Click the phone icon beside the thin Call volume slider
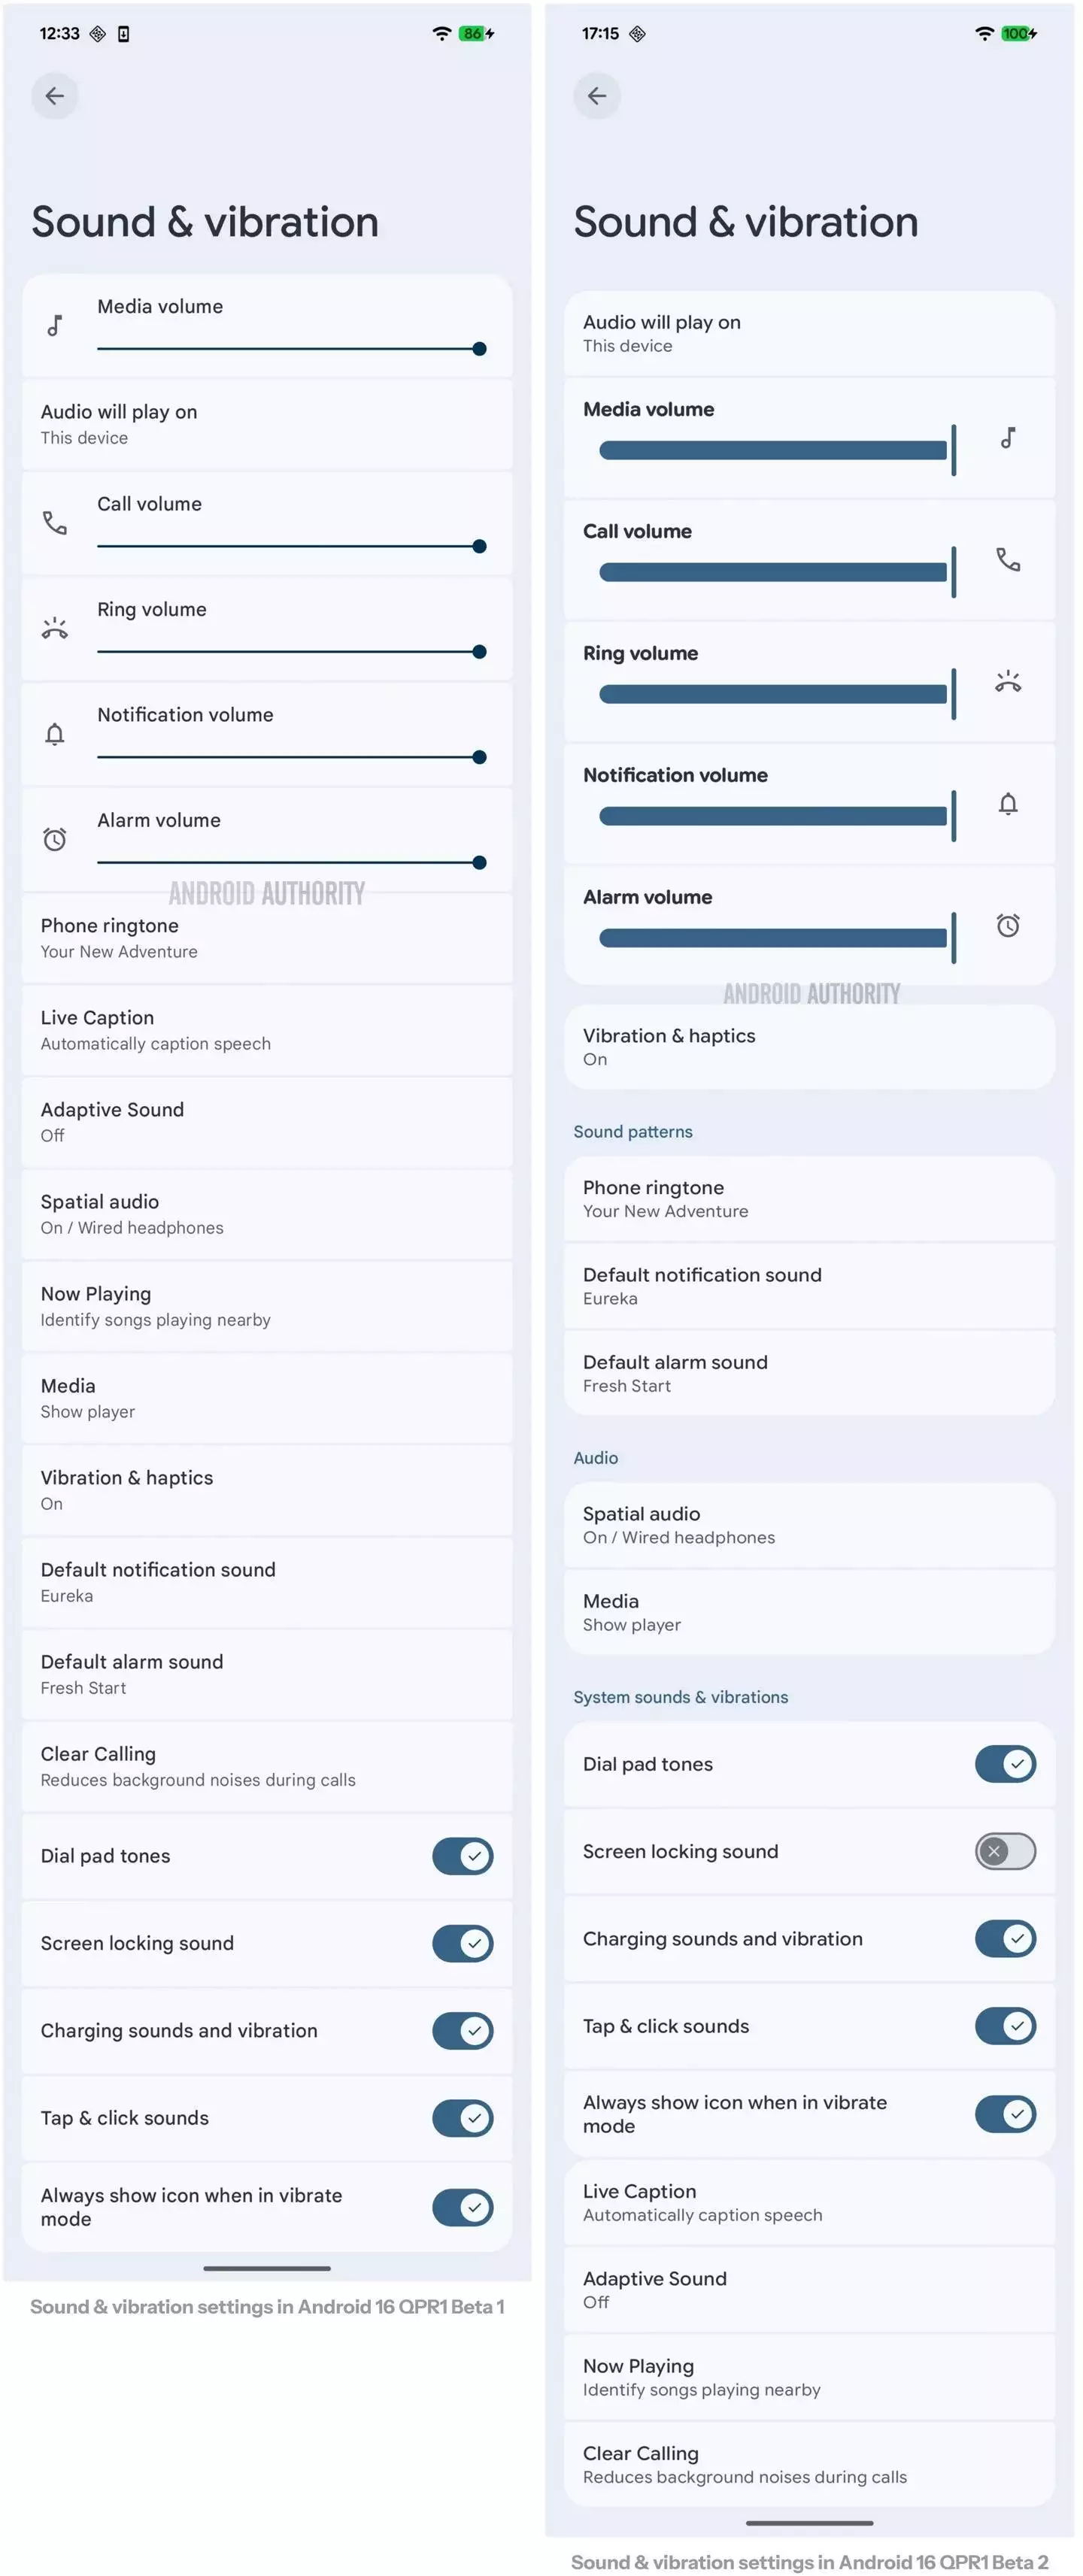Viewport: 1083px width, 2576px height. point(55,522)
